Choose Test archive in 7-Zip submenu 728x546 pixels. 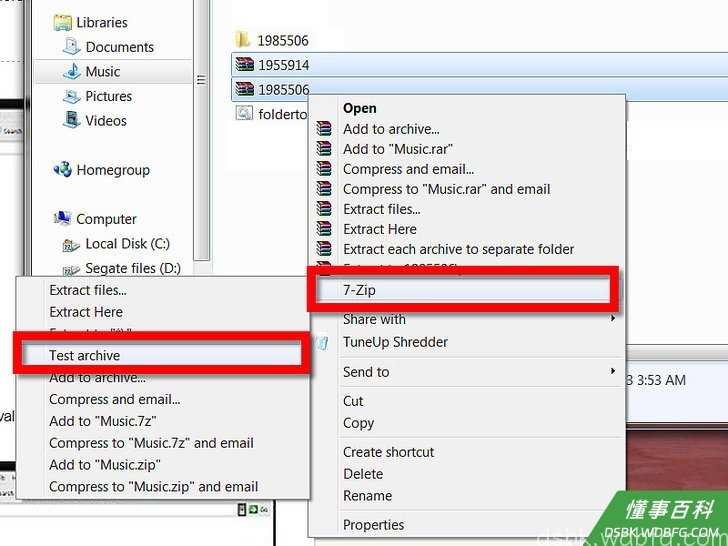tap(161, 355)
